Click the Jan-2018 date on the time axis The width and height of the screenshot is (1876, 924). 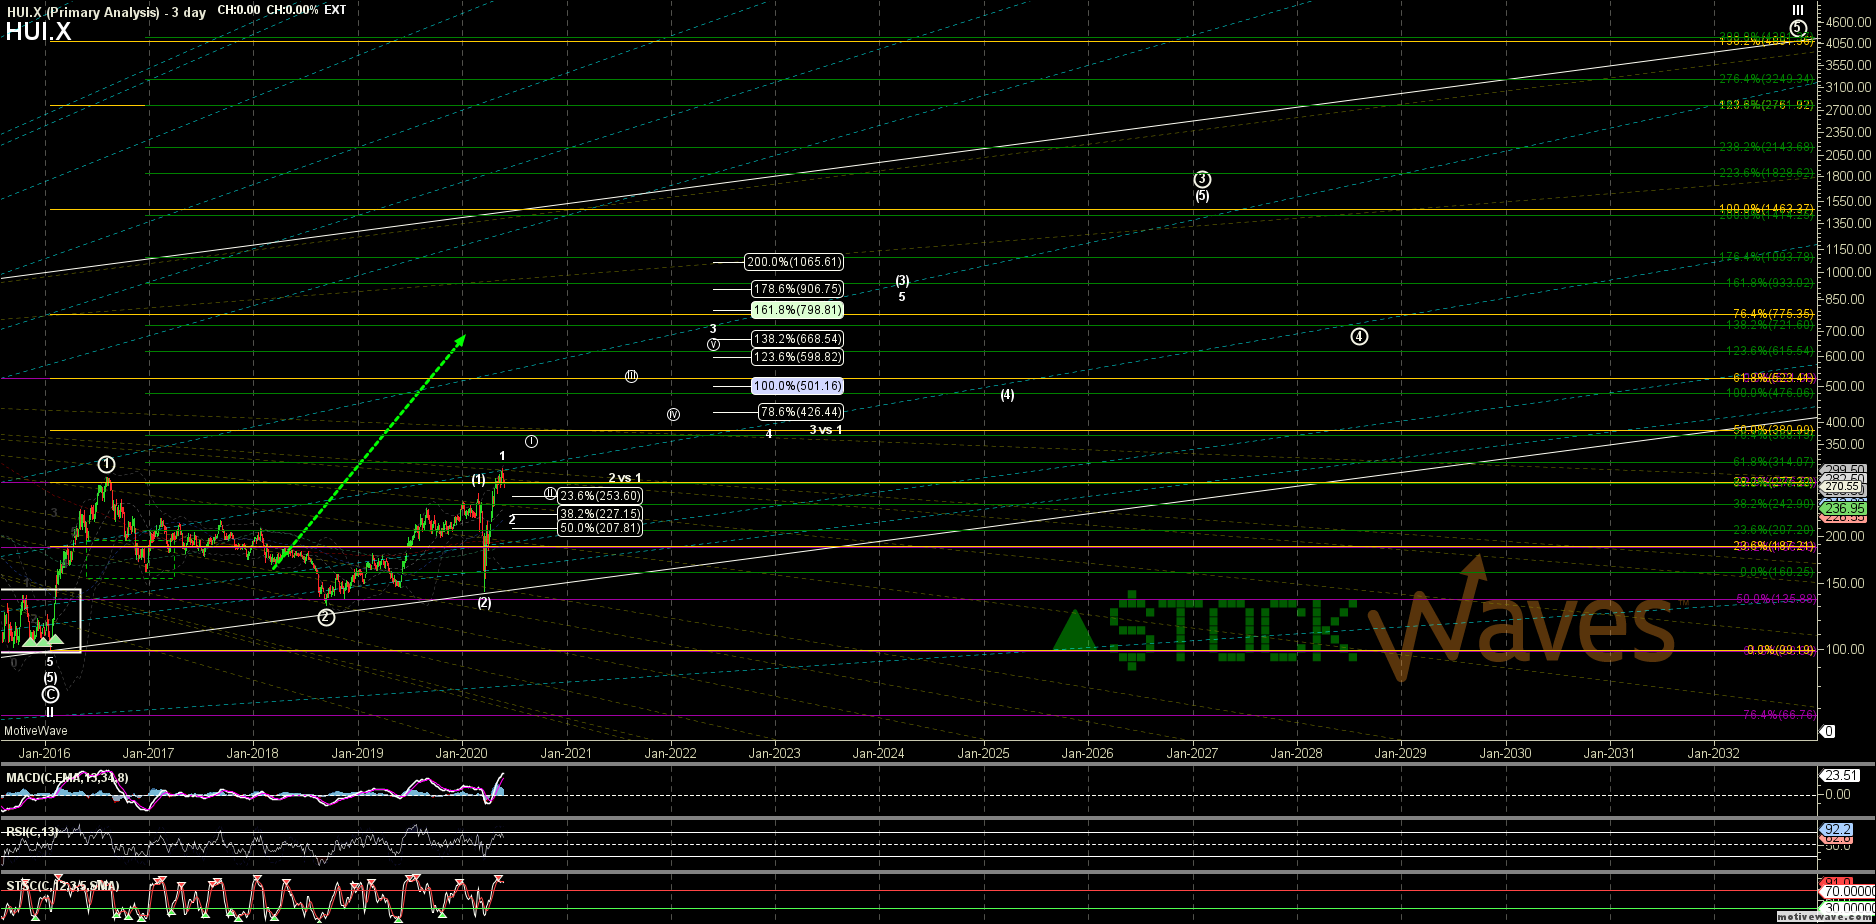click(x=252, y=753)
